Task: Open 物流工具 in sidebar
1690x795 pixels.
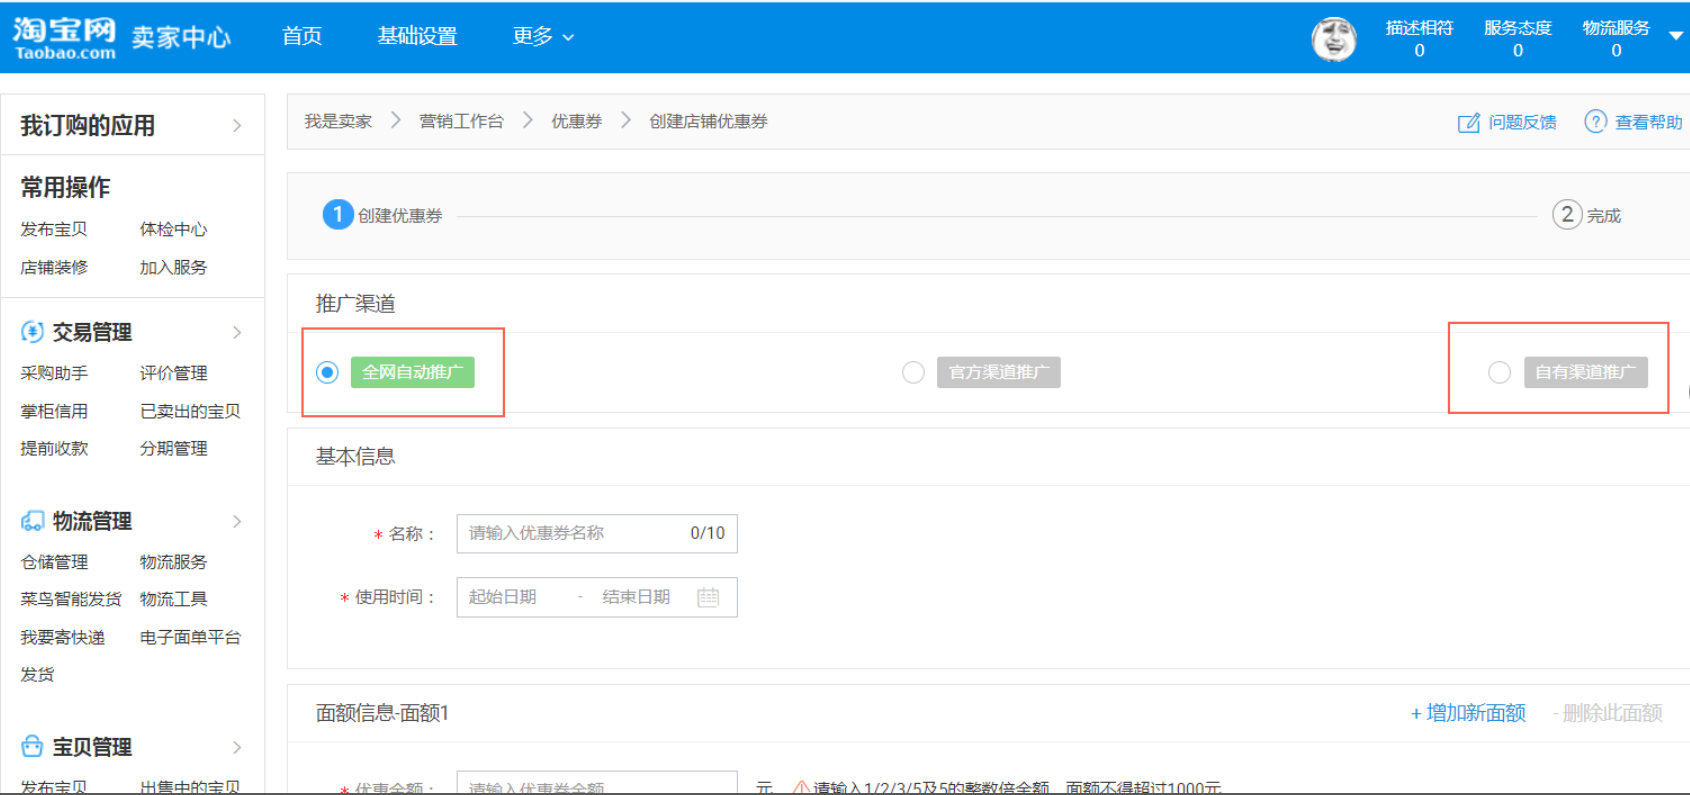Action: pyautogui.click(x=173, y=599)
